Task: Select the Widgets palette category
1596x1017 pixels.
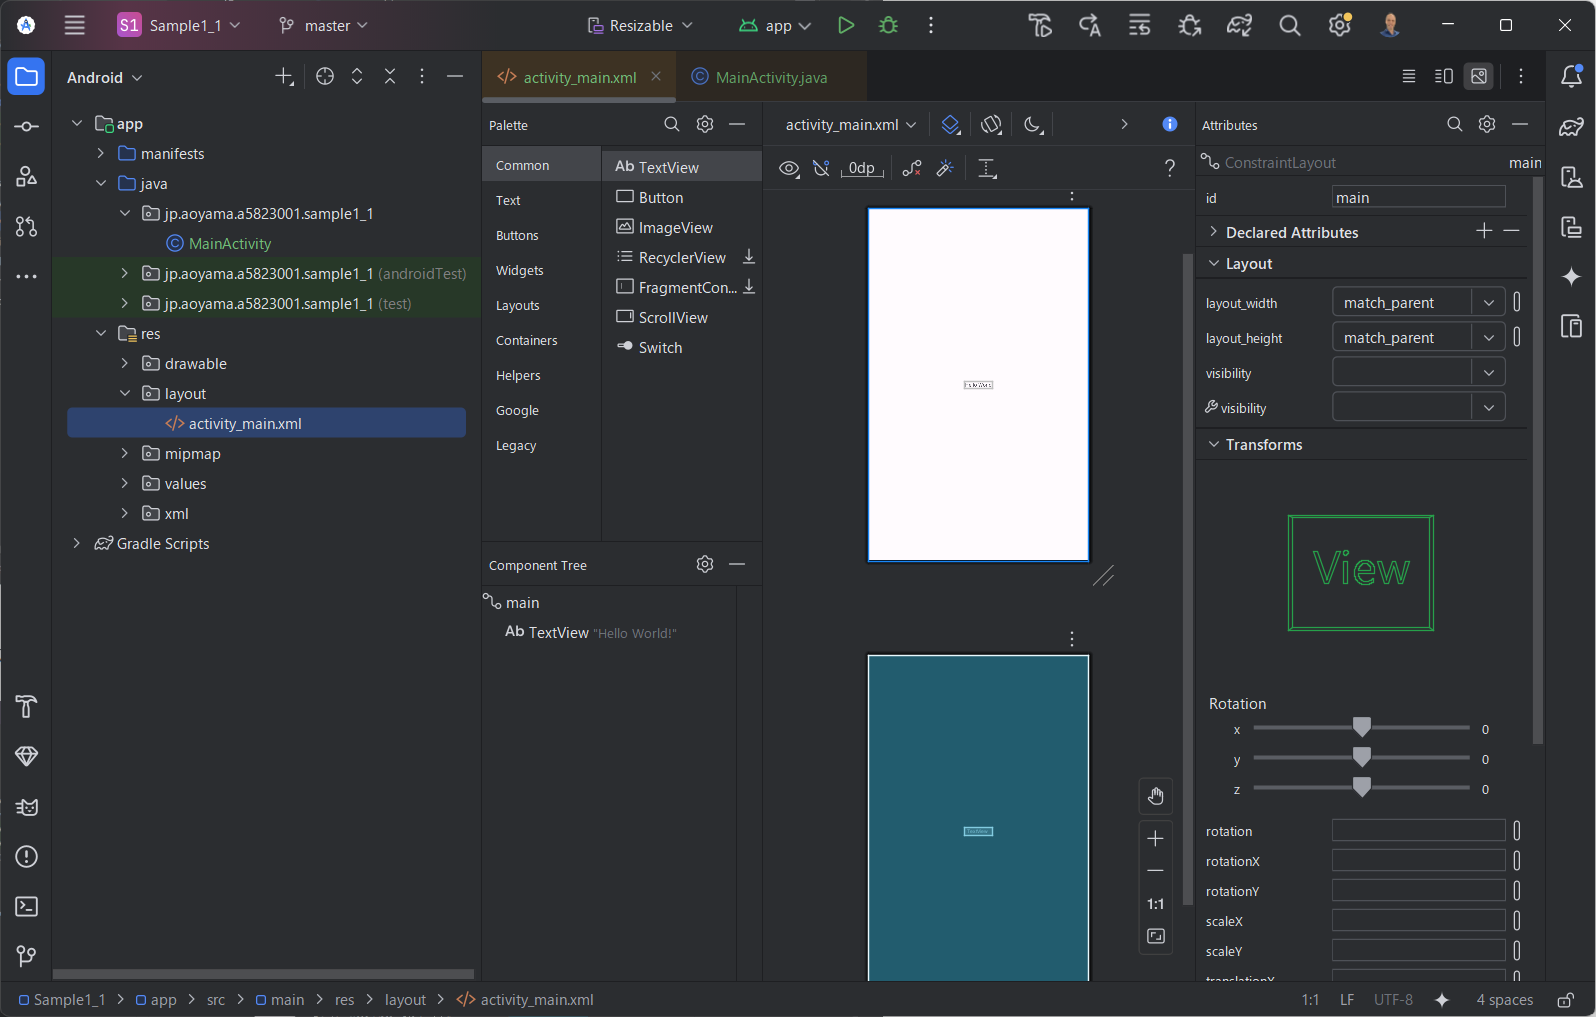Action: click(x=520, y=270)
